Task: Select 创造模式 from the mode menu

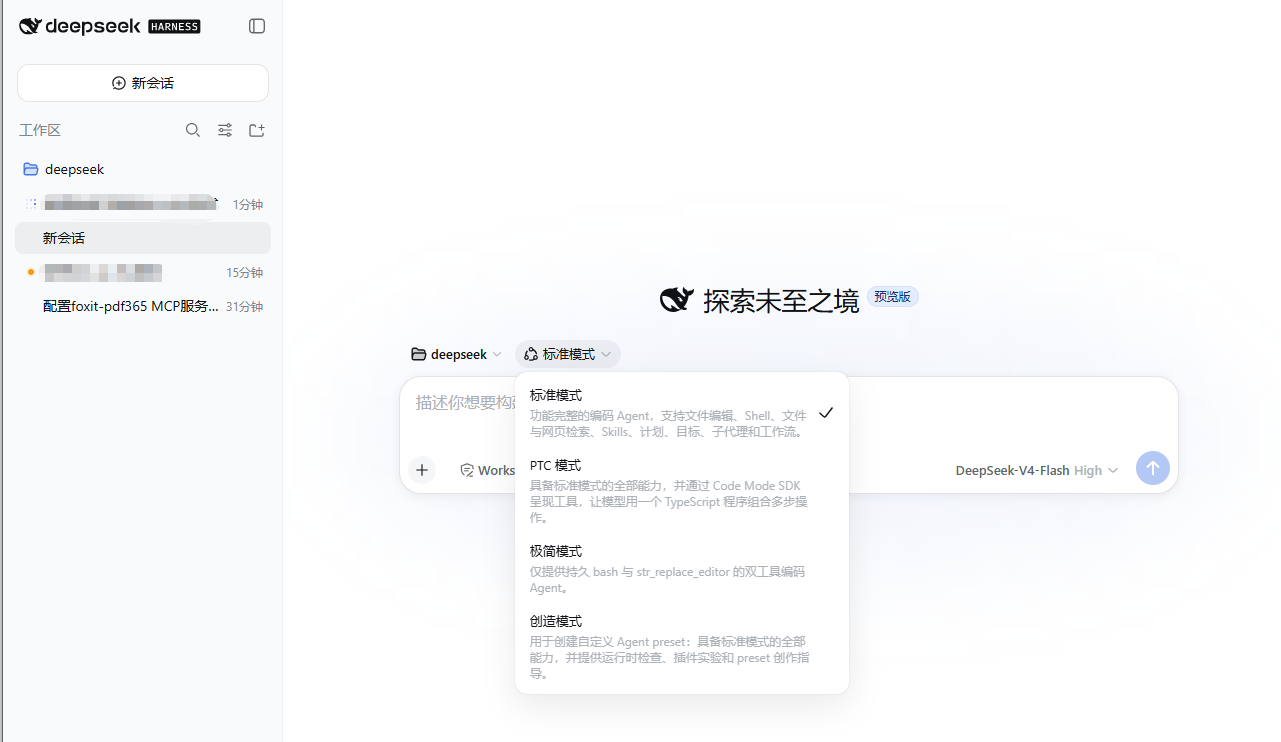Action: (682, 647)
